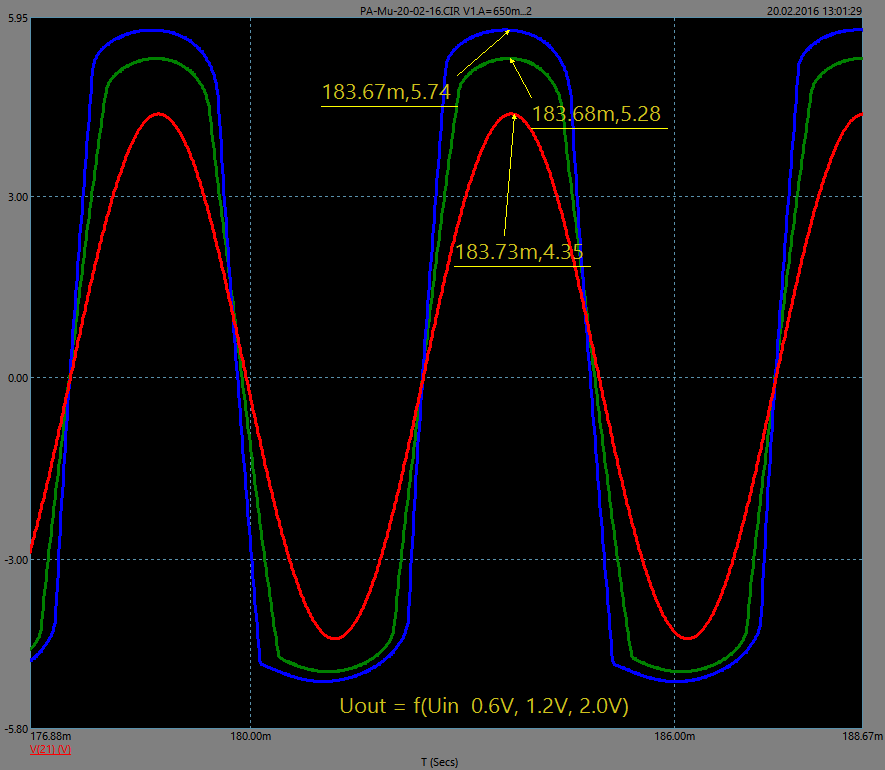Click the blue curve peak at 5.74

509,31
